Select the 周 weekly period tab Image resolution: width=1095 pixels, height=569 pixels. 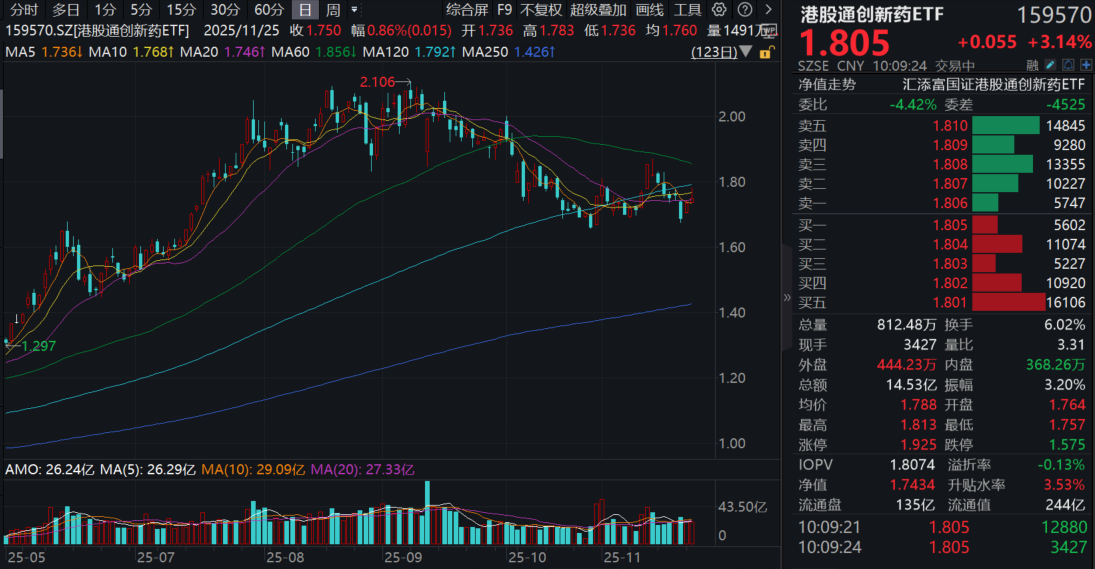(x=333, y=10)
